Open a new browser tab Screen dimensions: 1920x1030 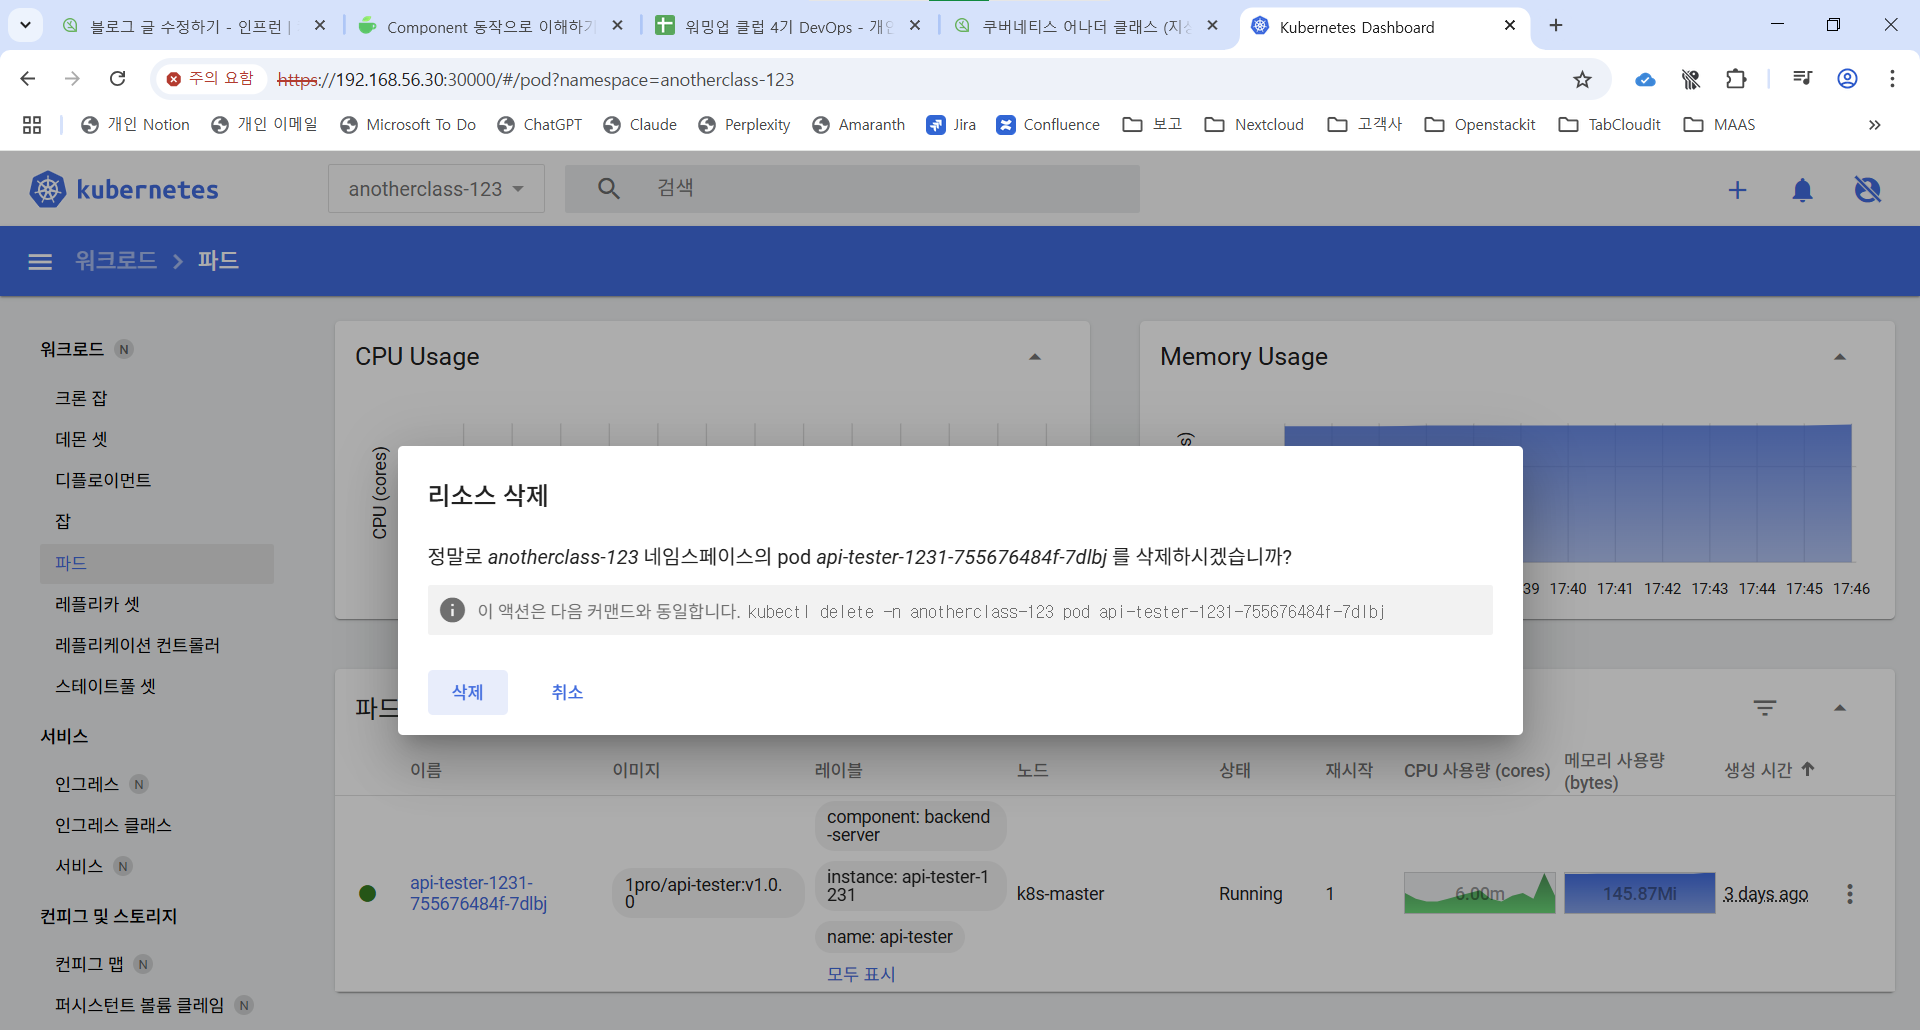[x=1556, y=26]
